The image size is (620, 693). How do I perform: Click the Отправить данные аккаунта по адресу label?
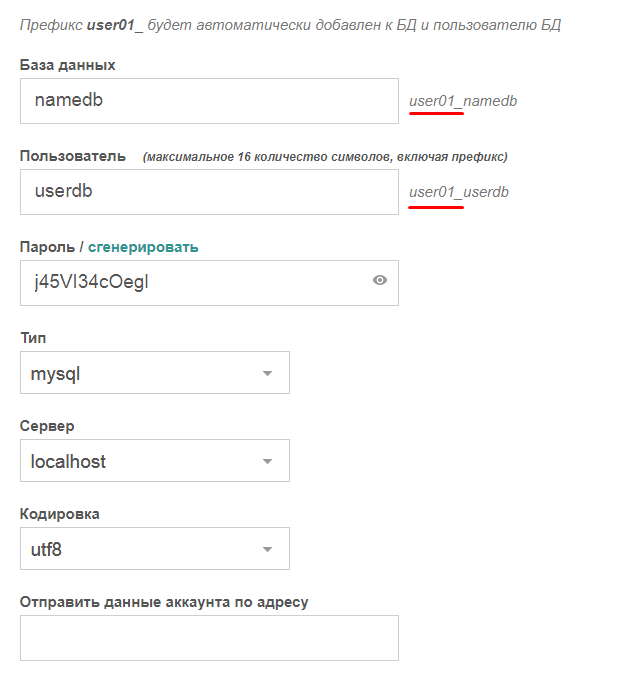164,602
